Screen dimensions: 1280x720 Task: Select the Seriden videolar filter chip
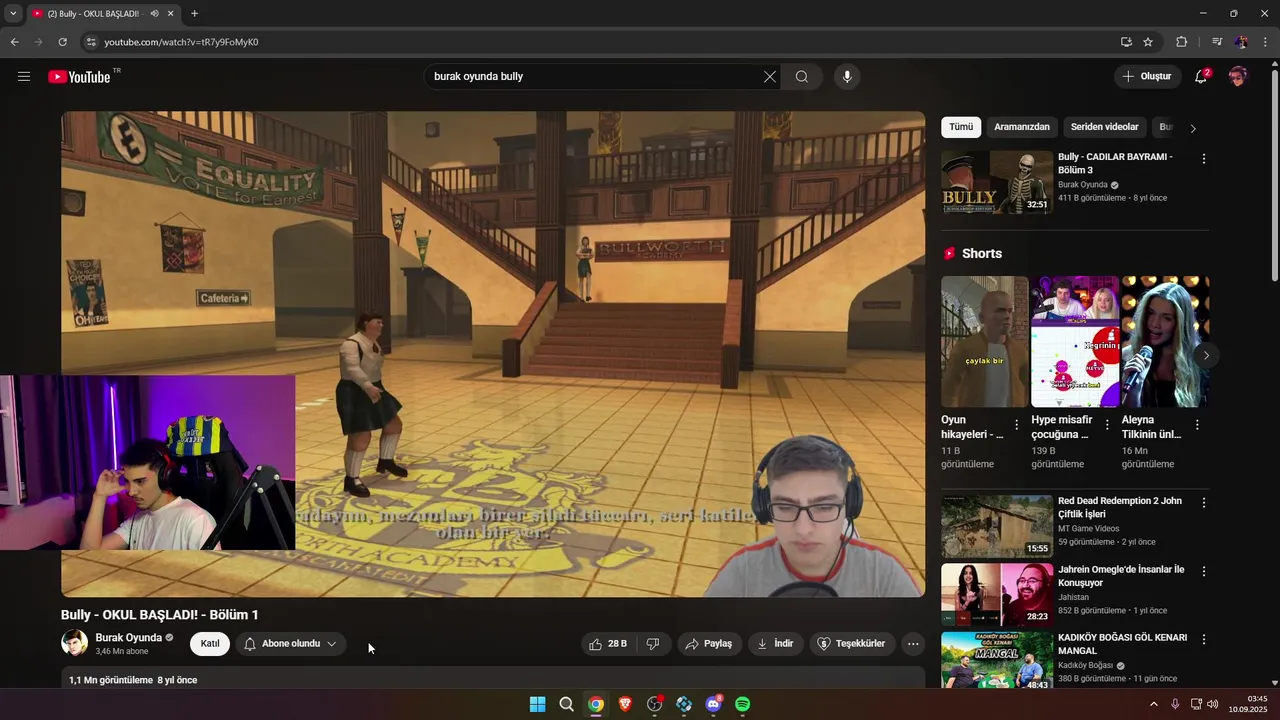(x=1105, y=127)
